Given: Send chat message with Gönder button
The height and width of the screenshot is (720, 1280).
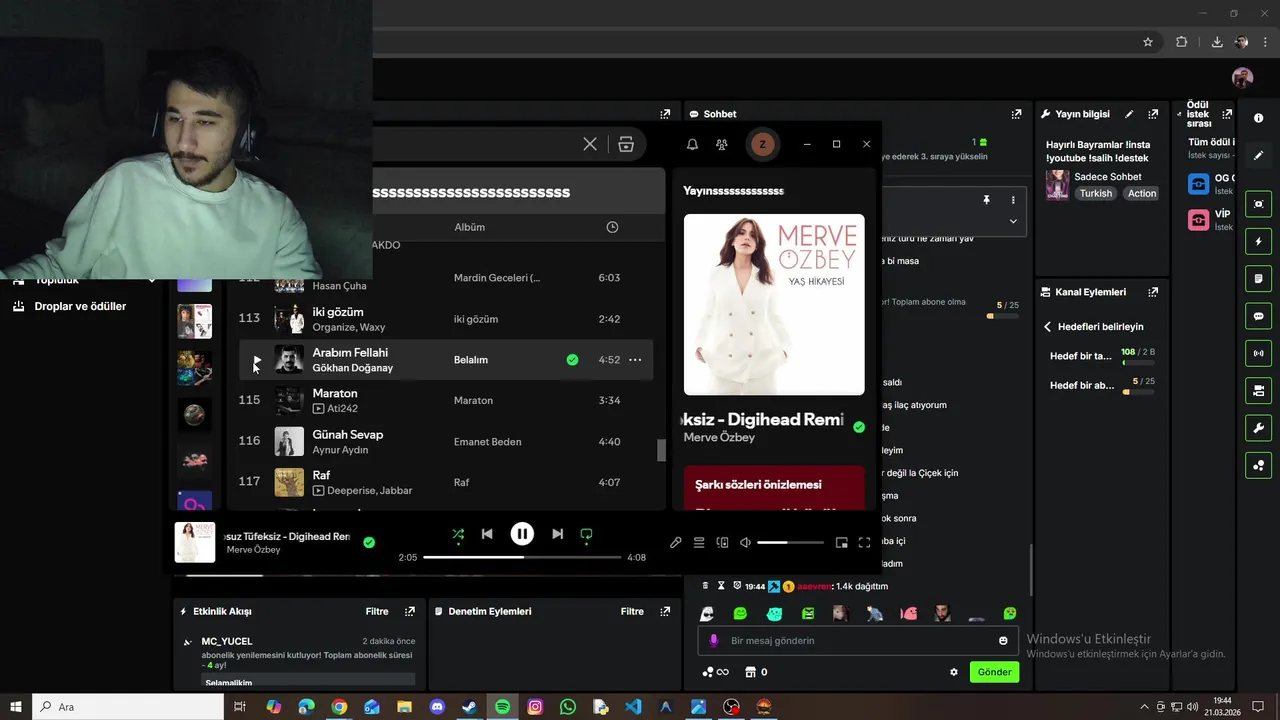Looking at the screenshot, I should point(994,672).
